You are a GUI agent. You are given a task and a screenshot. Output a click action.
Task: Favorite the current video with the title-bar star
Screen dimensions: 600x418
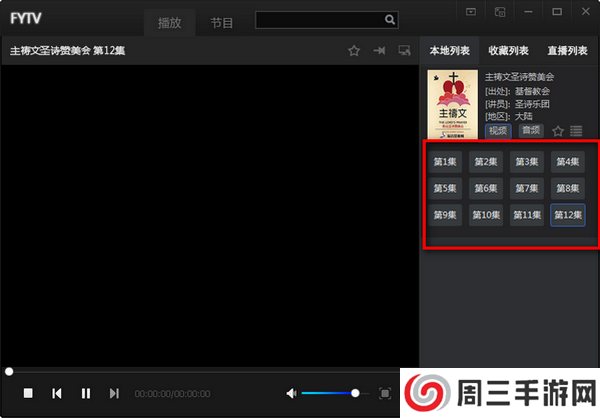(354, 51)
